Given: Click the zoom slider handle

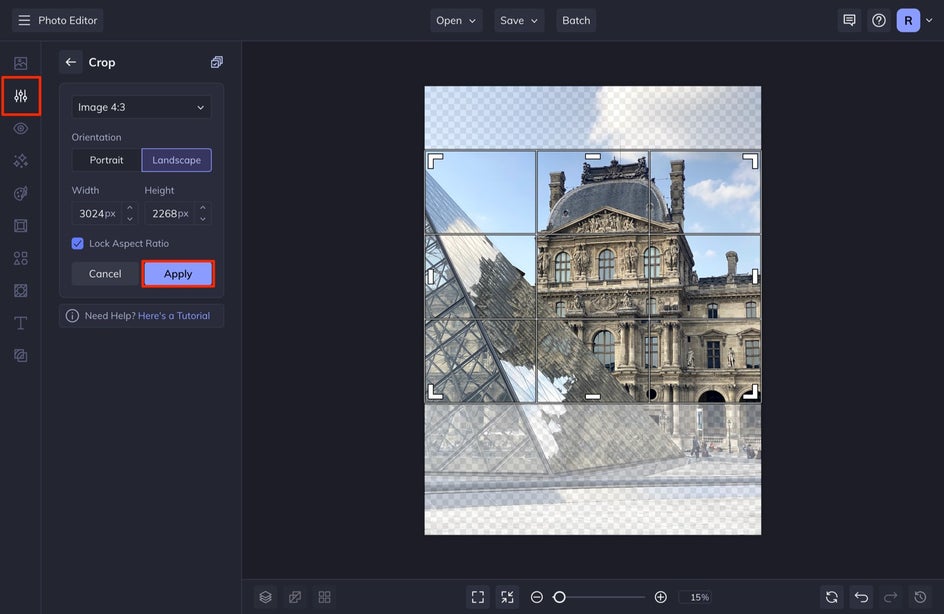Looking at the screenshot, I should tap(559, 597).
